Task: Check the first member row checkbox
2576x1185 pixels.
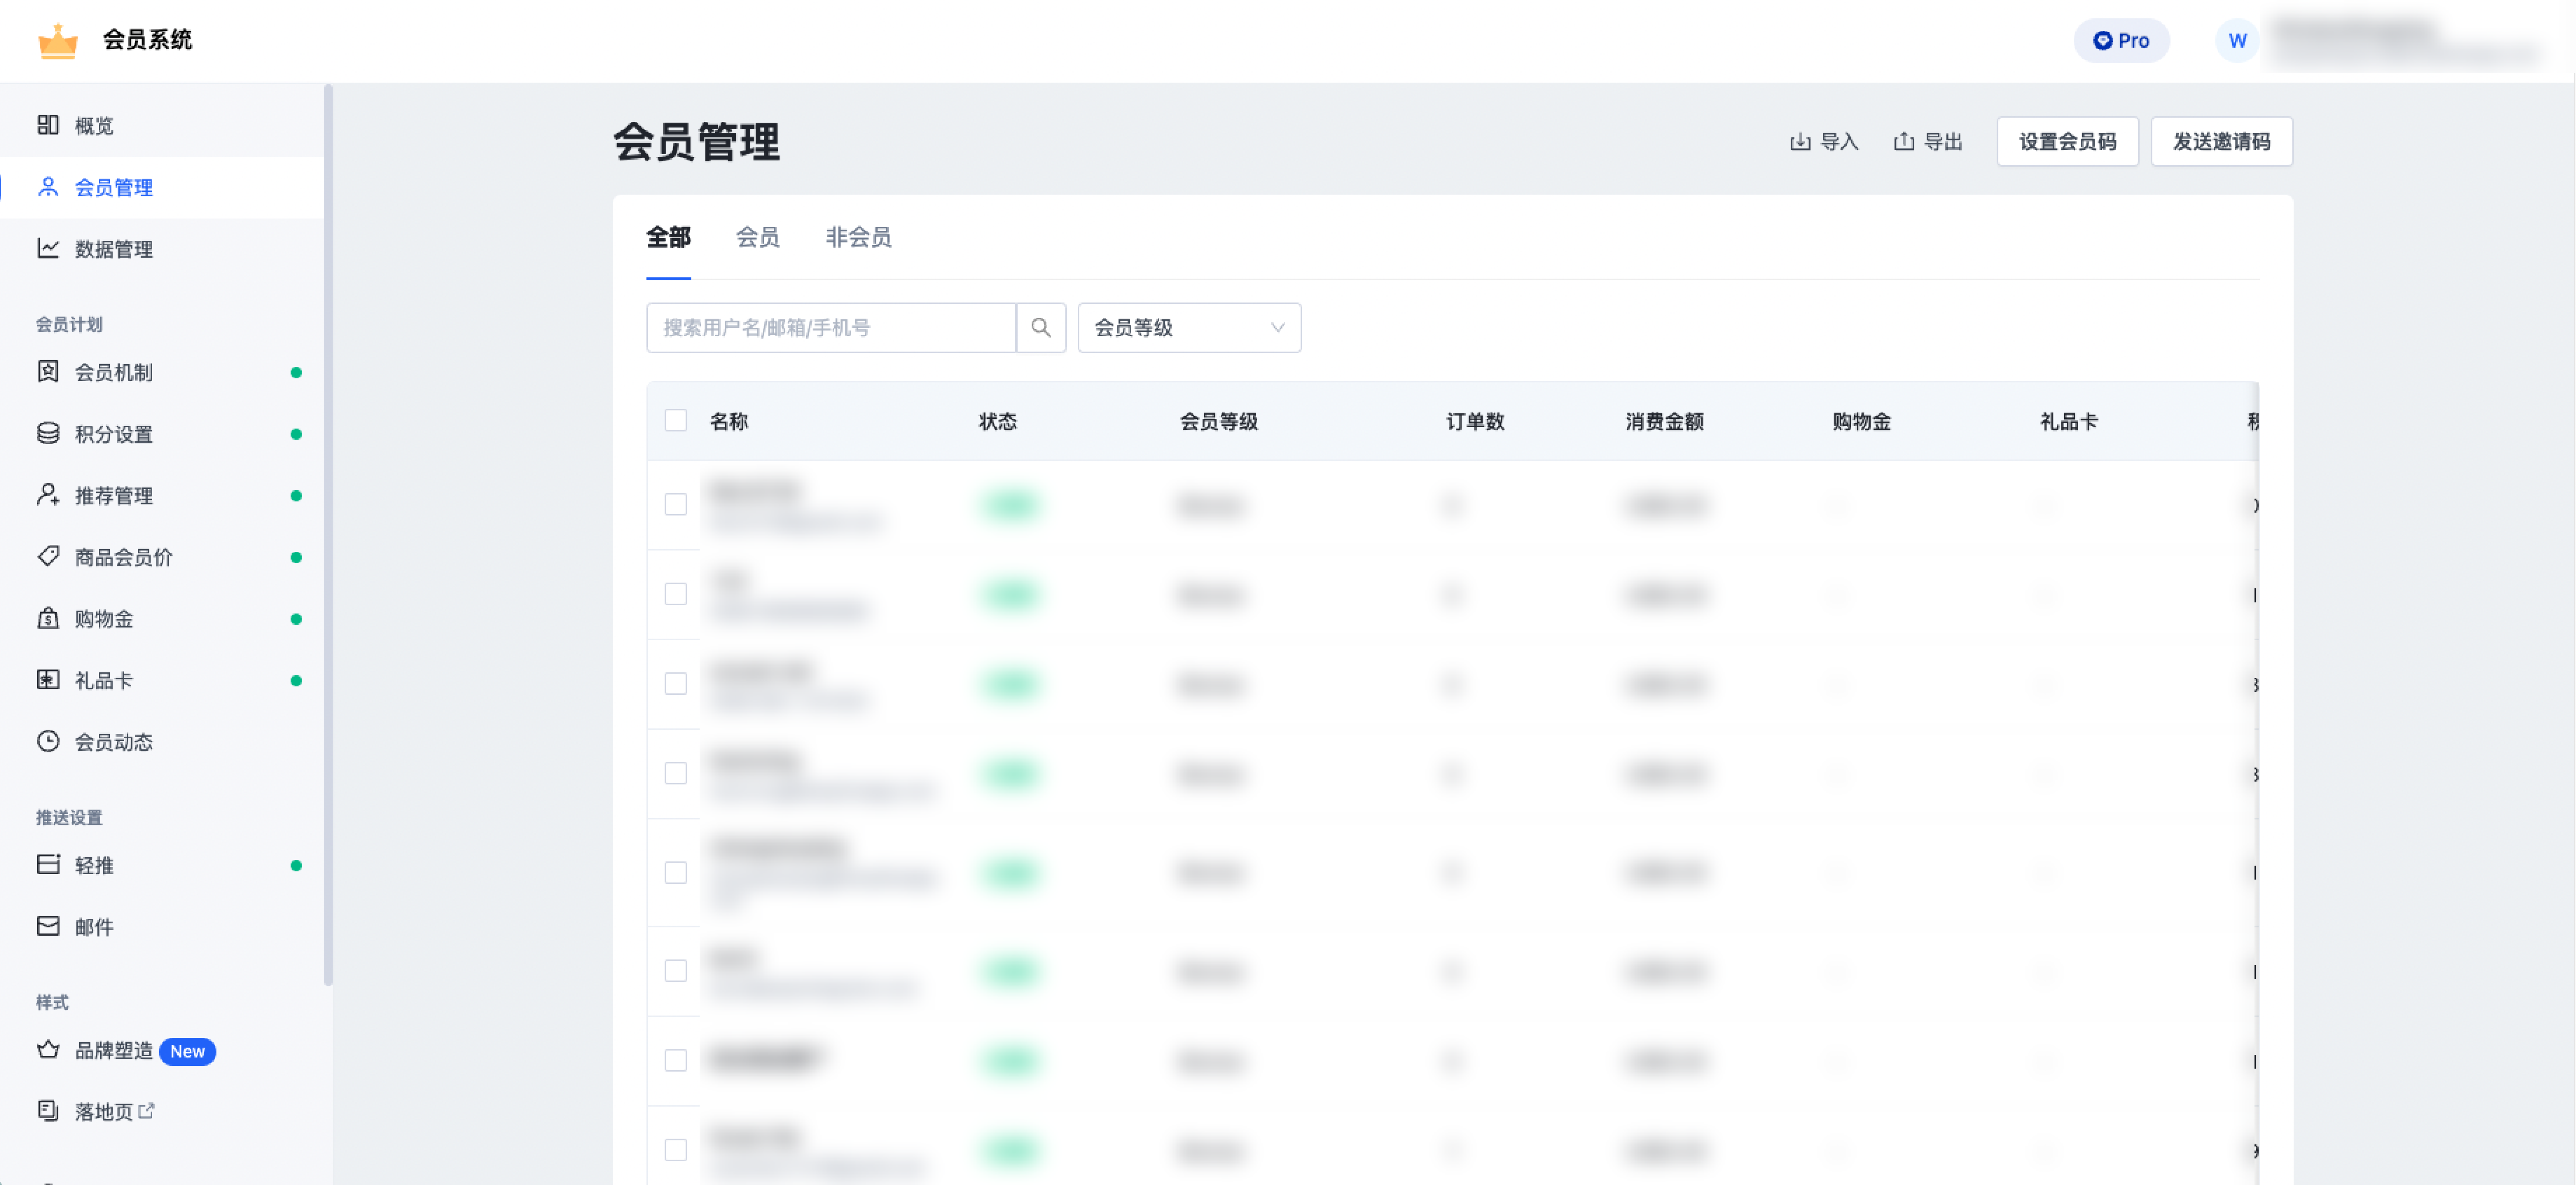Action: (676, 504)
